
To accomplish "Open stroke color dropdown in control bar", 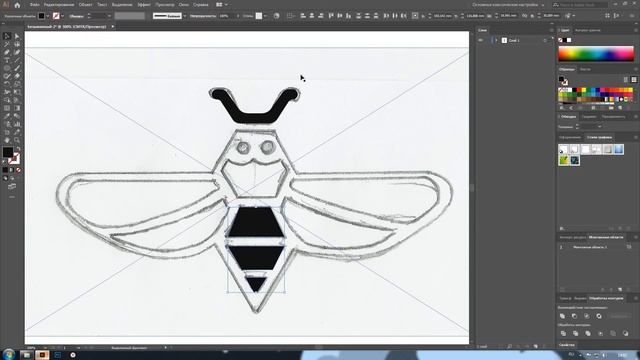I will pos(62,16).
